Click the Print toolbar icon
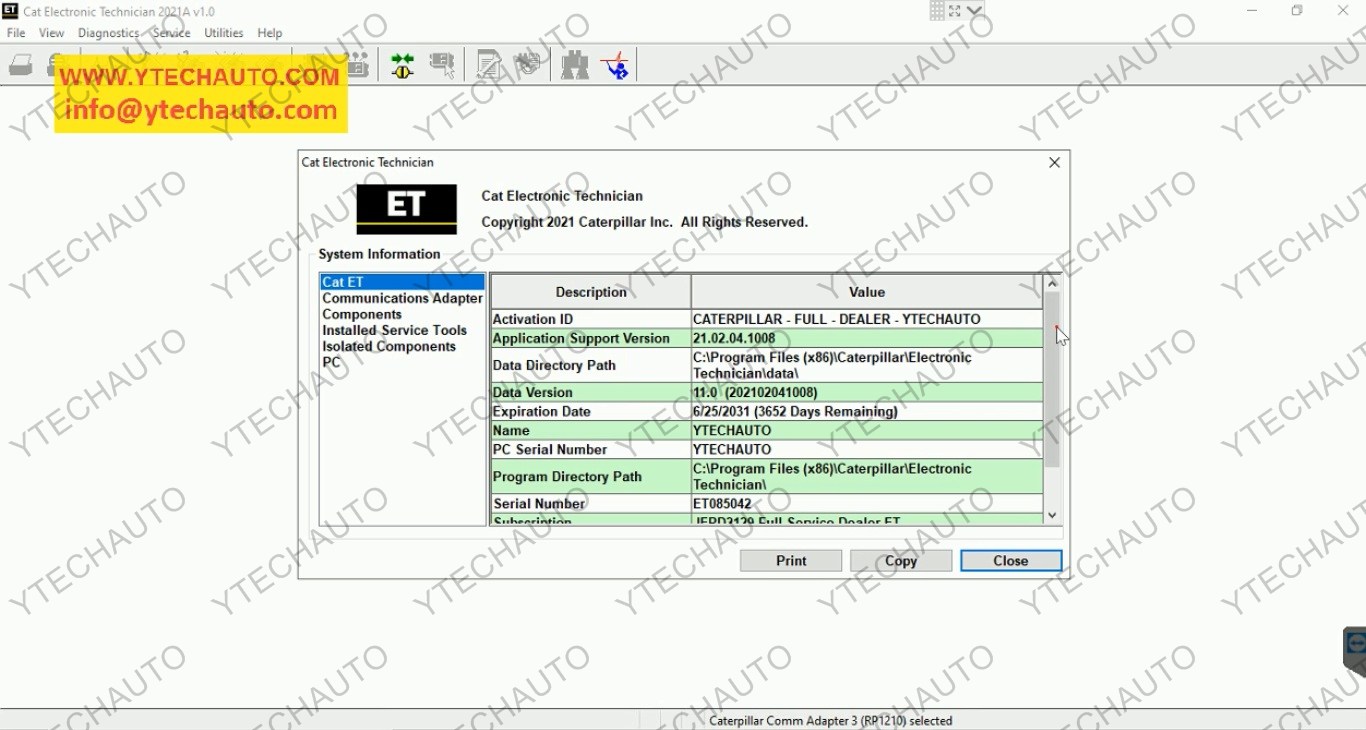Image resolution: width=1366 pixels, height=730 pixels. tap(21, 66)
